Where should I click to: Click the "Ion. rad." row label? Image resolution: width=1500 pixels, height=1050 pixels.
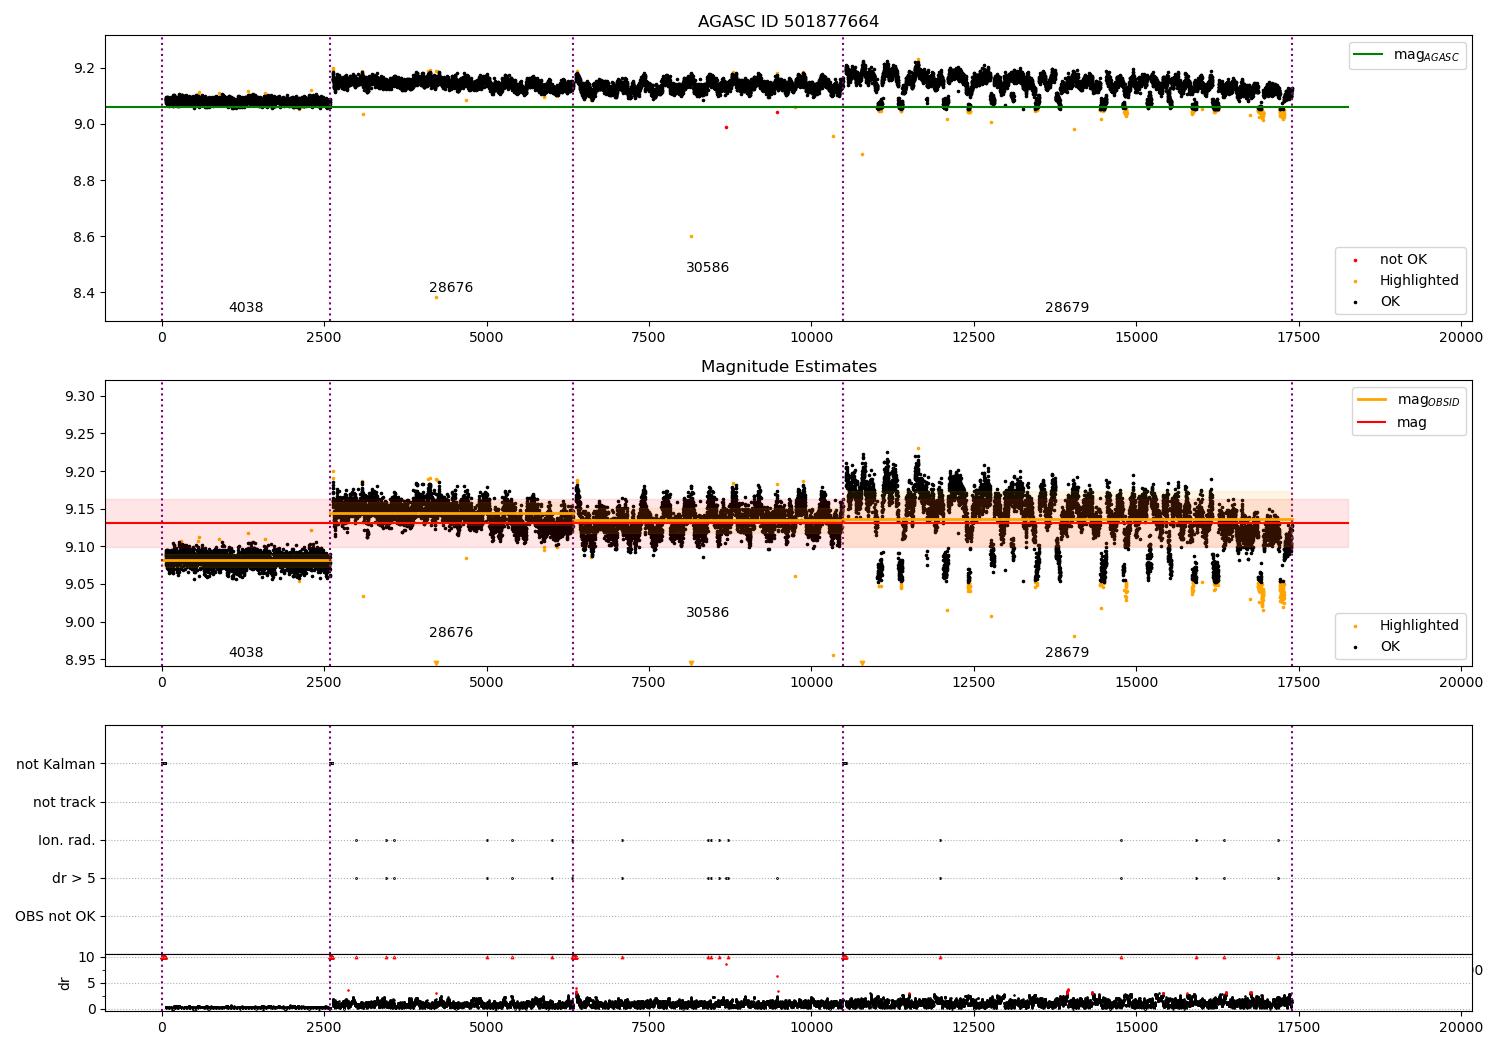[67, 841]
